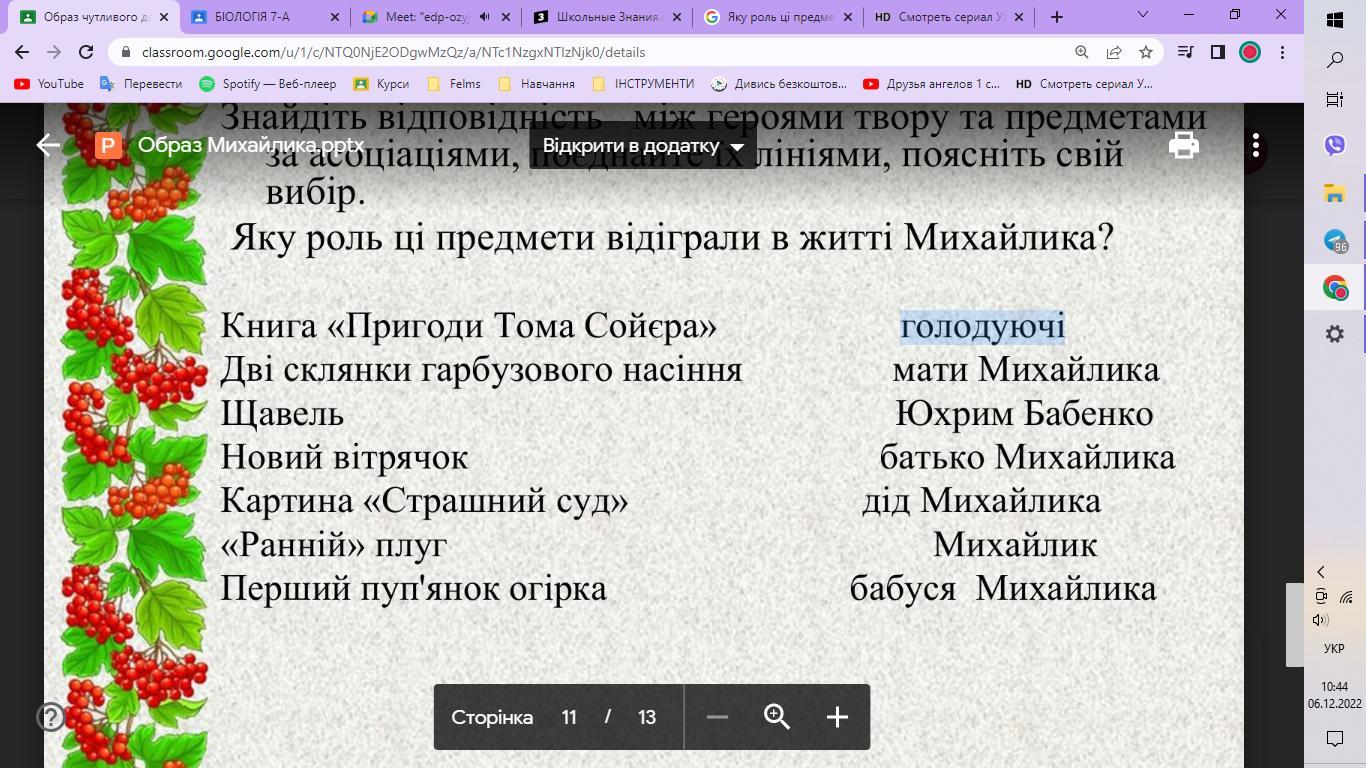Image resolution: width=1366 pixels, height=768 pixels.
Task: Switch to Chrome taskbar icon
Action: click(x=1335, y=288)
